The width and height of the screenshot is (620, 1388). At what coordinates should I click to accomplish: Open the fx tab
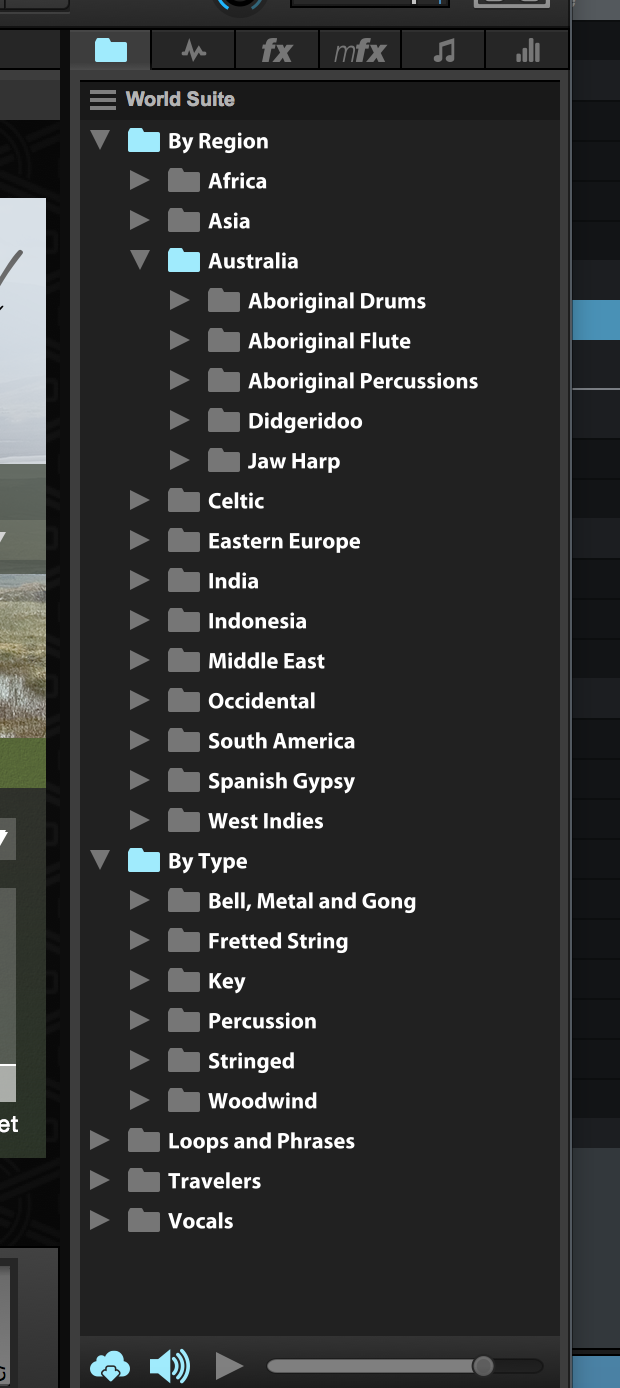click(x=277, y=50)
